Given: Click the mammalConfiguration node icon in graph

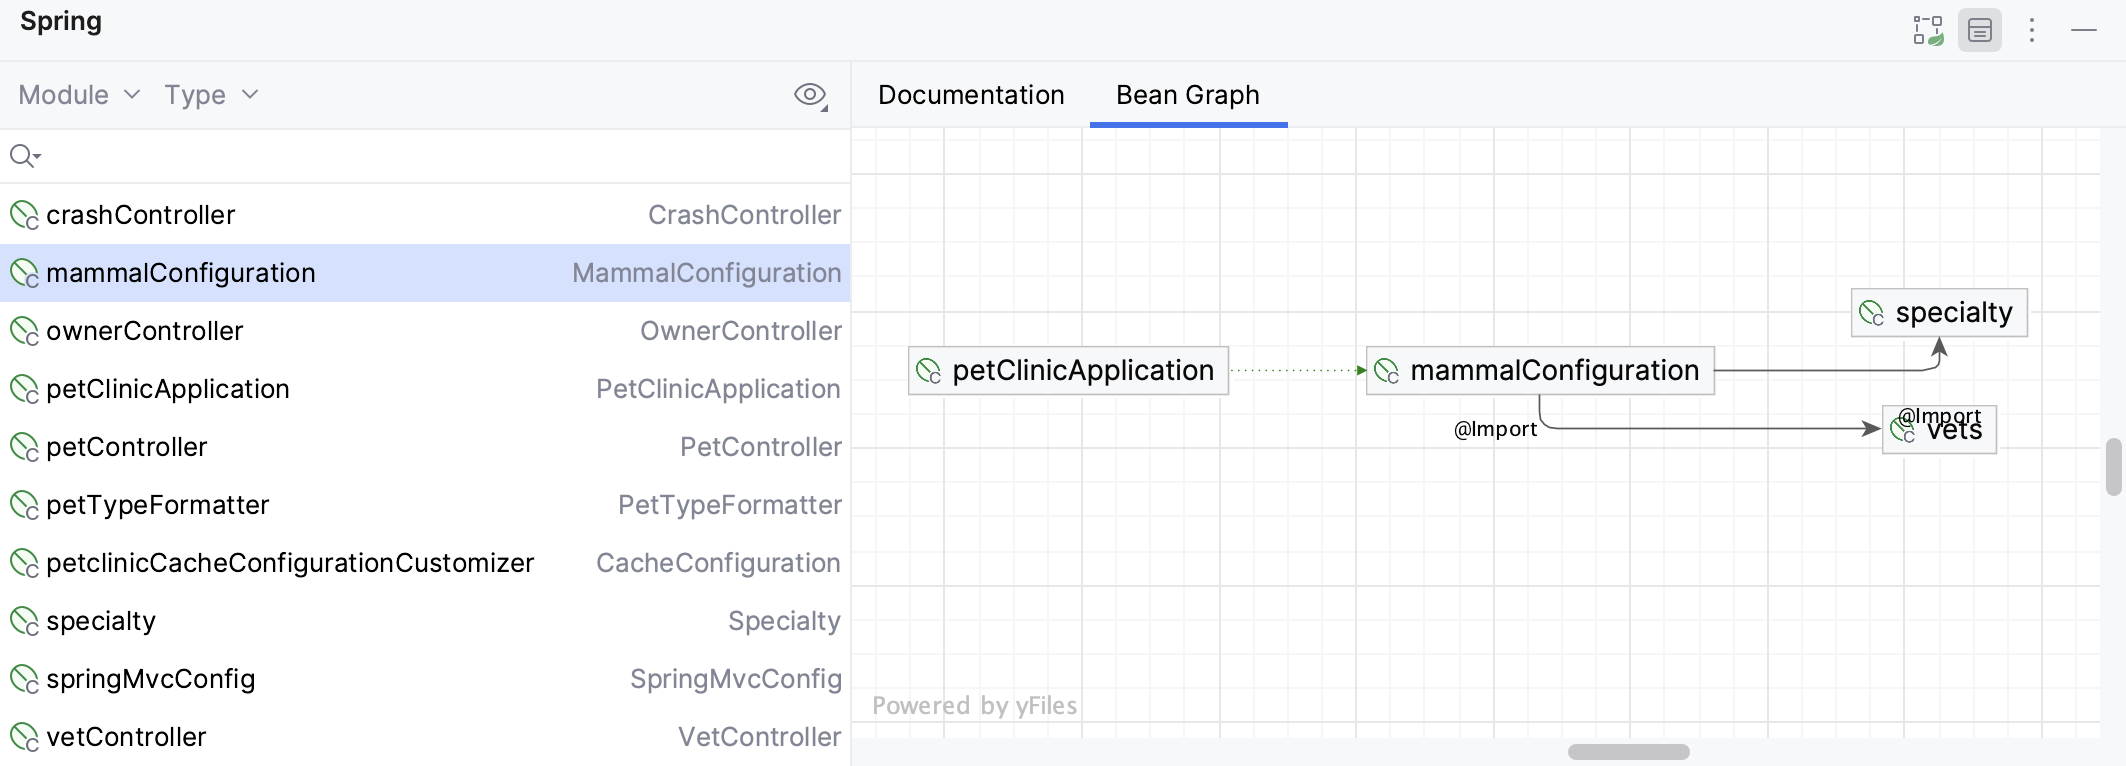Looking at the screenshot, I should [1387, 371].
